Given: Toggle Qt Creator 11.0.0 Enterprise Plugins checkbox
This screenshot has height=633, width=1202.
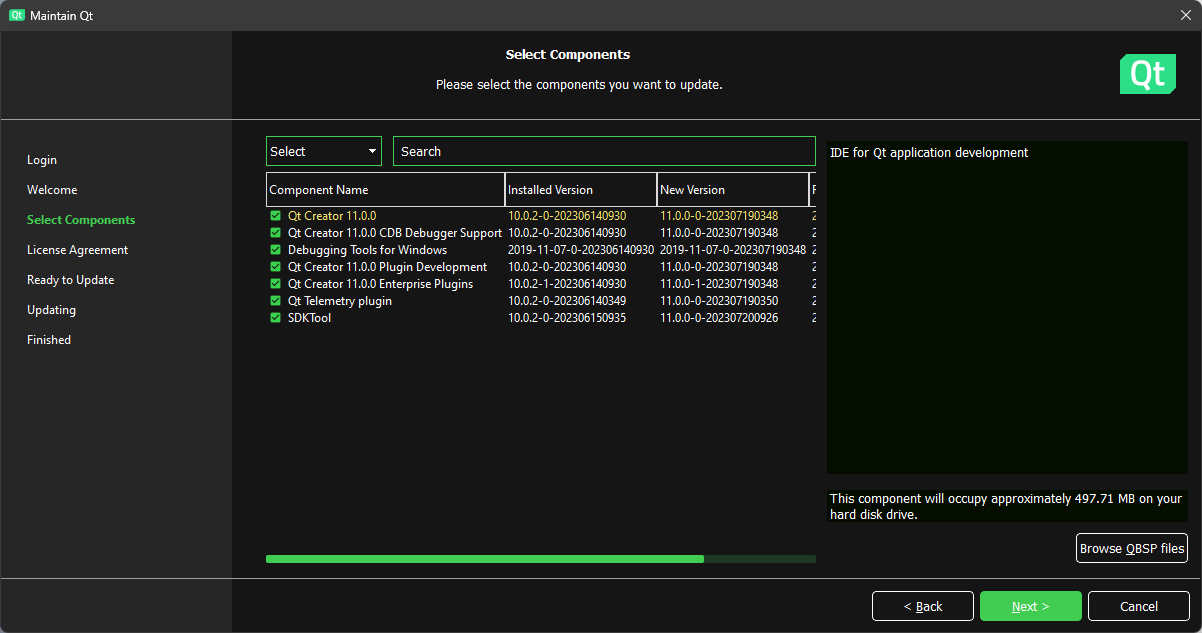Looking at the screenshot, I should tap(275, 284).
